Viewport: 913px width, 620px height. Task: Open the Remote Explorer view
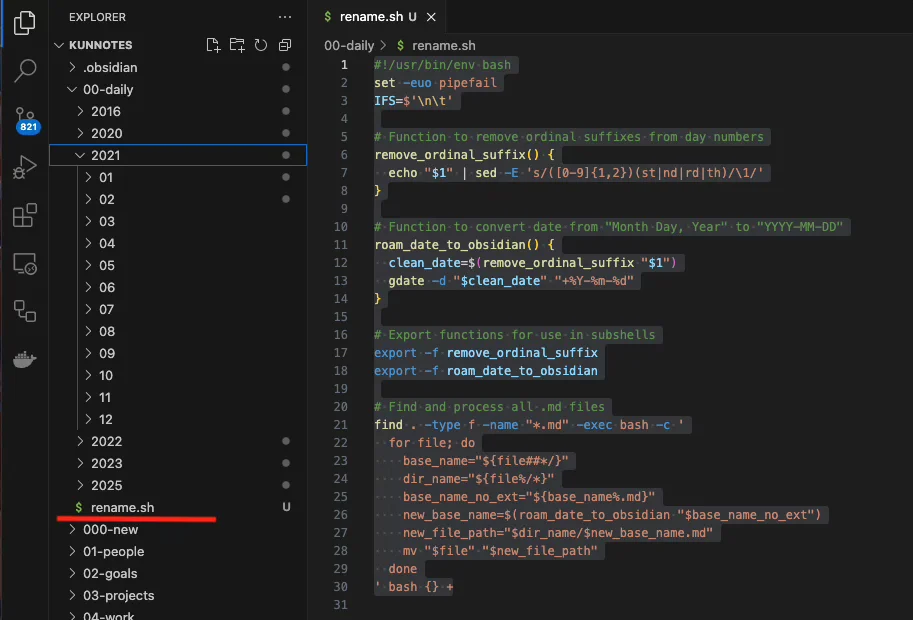(25, 263)
